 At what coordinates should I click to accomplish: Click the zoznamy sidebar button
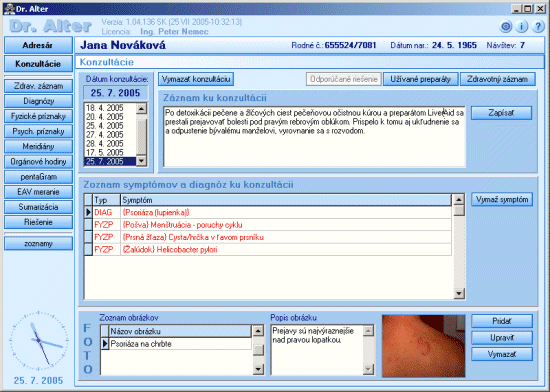pos(38,244)
